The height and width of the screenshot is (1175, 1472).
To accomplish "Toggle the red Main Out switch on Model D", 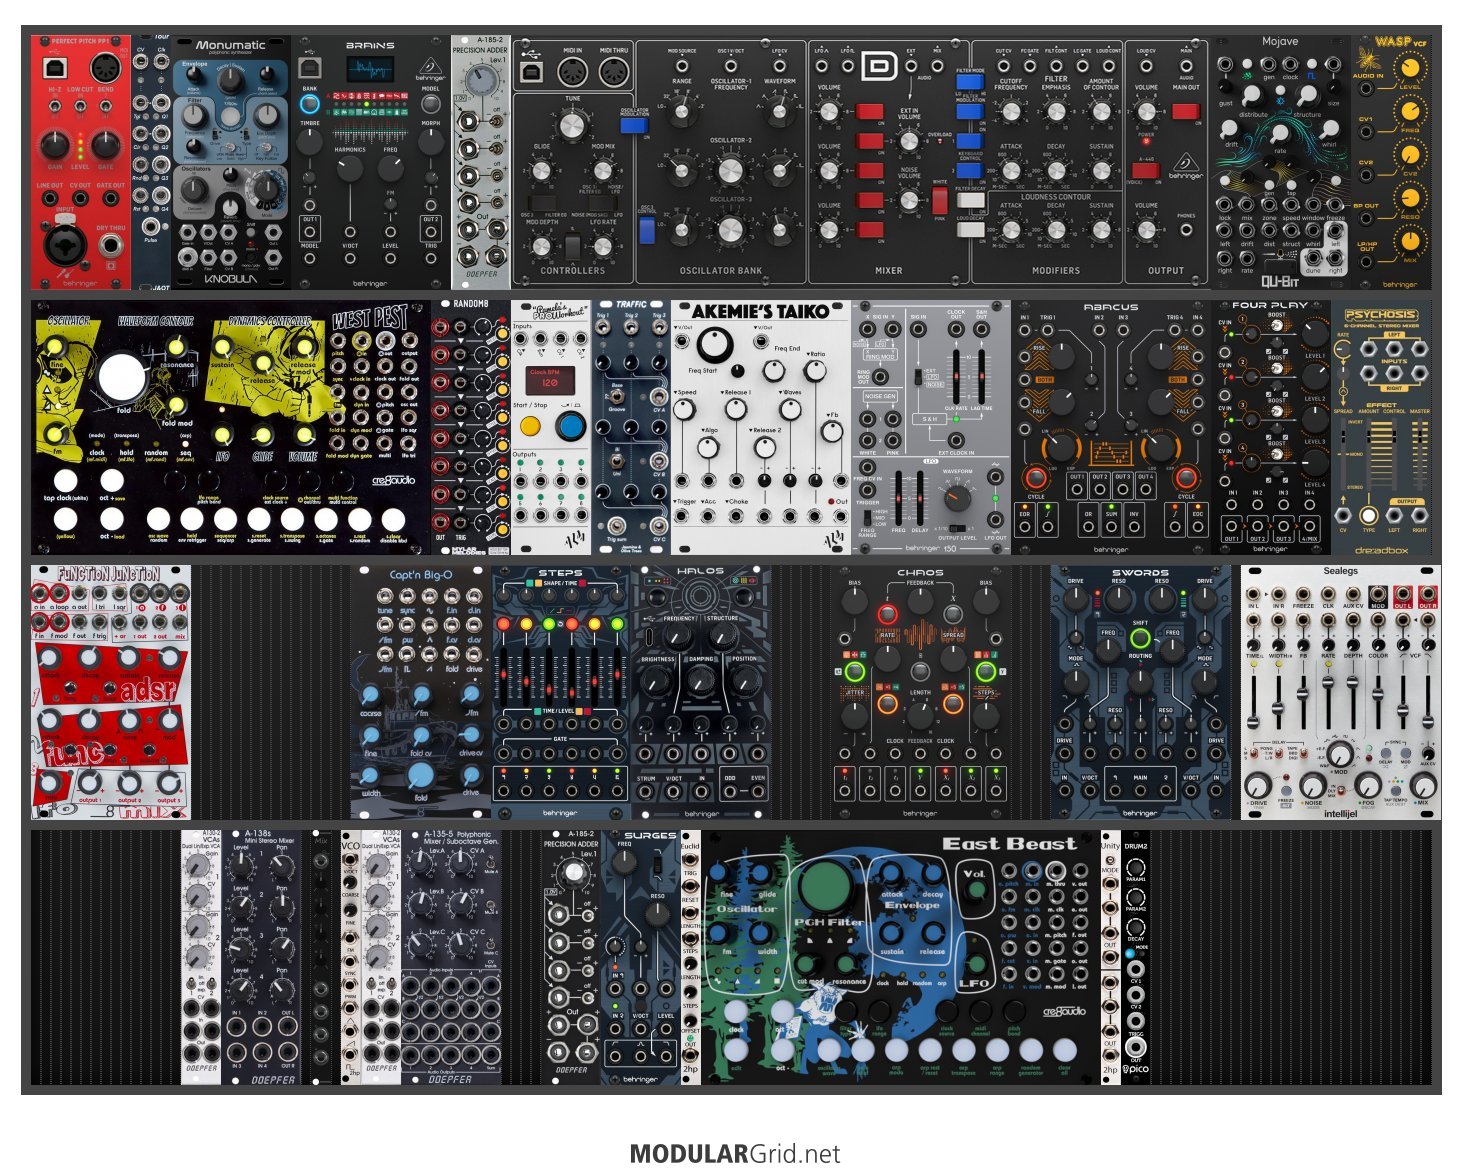I will 1186,111.
